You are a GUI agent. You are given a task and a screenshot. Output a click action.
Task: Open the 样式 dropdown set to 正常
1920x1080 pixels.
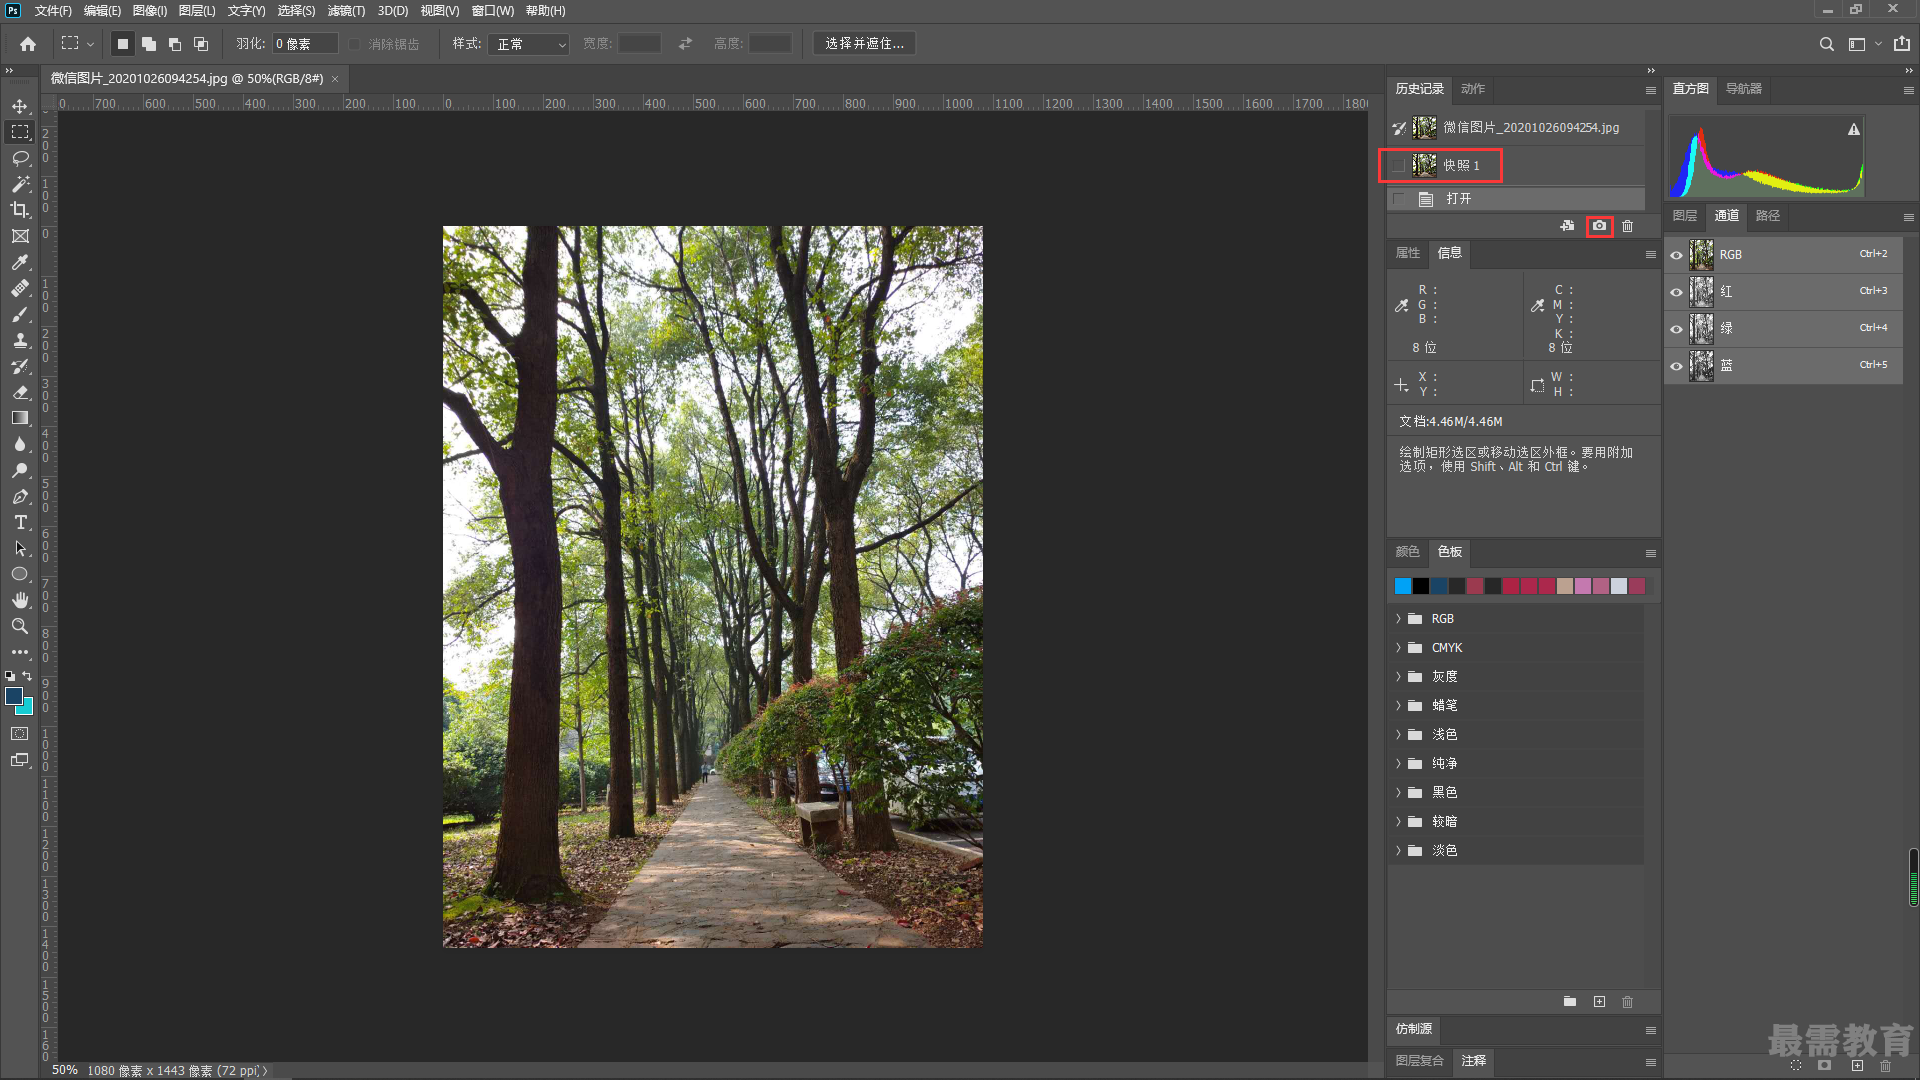(x=528, y=44)
